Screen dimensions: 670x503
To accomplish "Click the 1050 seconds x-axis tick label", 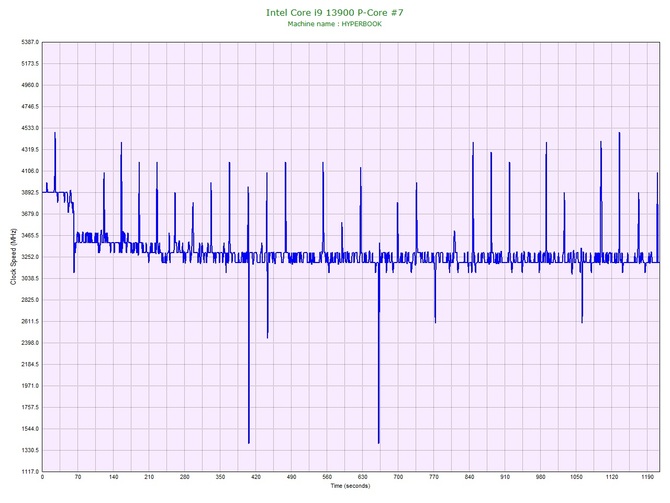I will tap(576, 477).
